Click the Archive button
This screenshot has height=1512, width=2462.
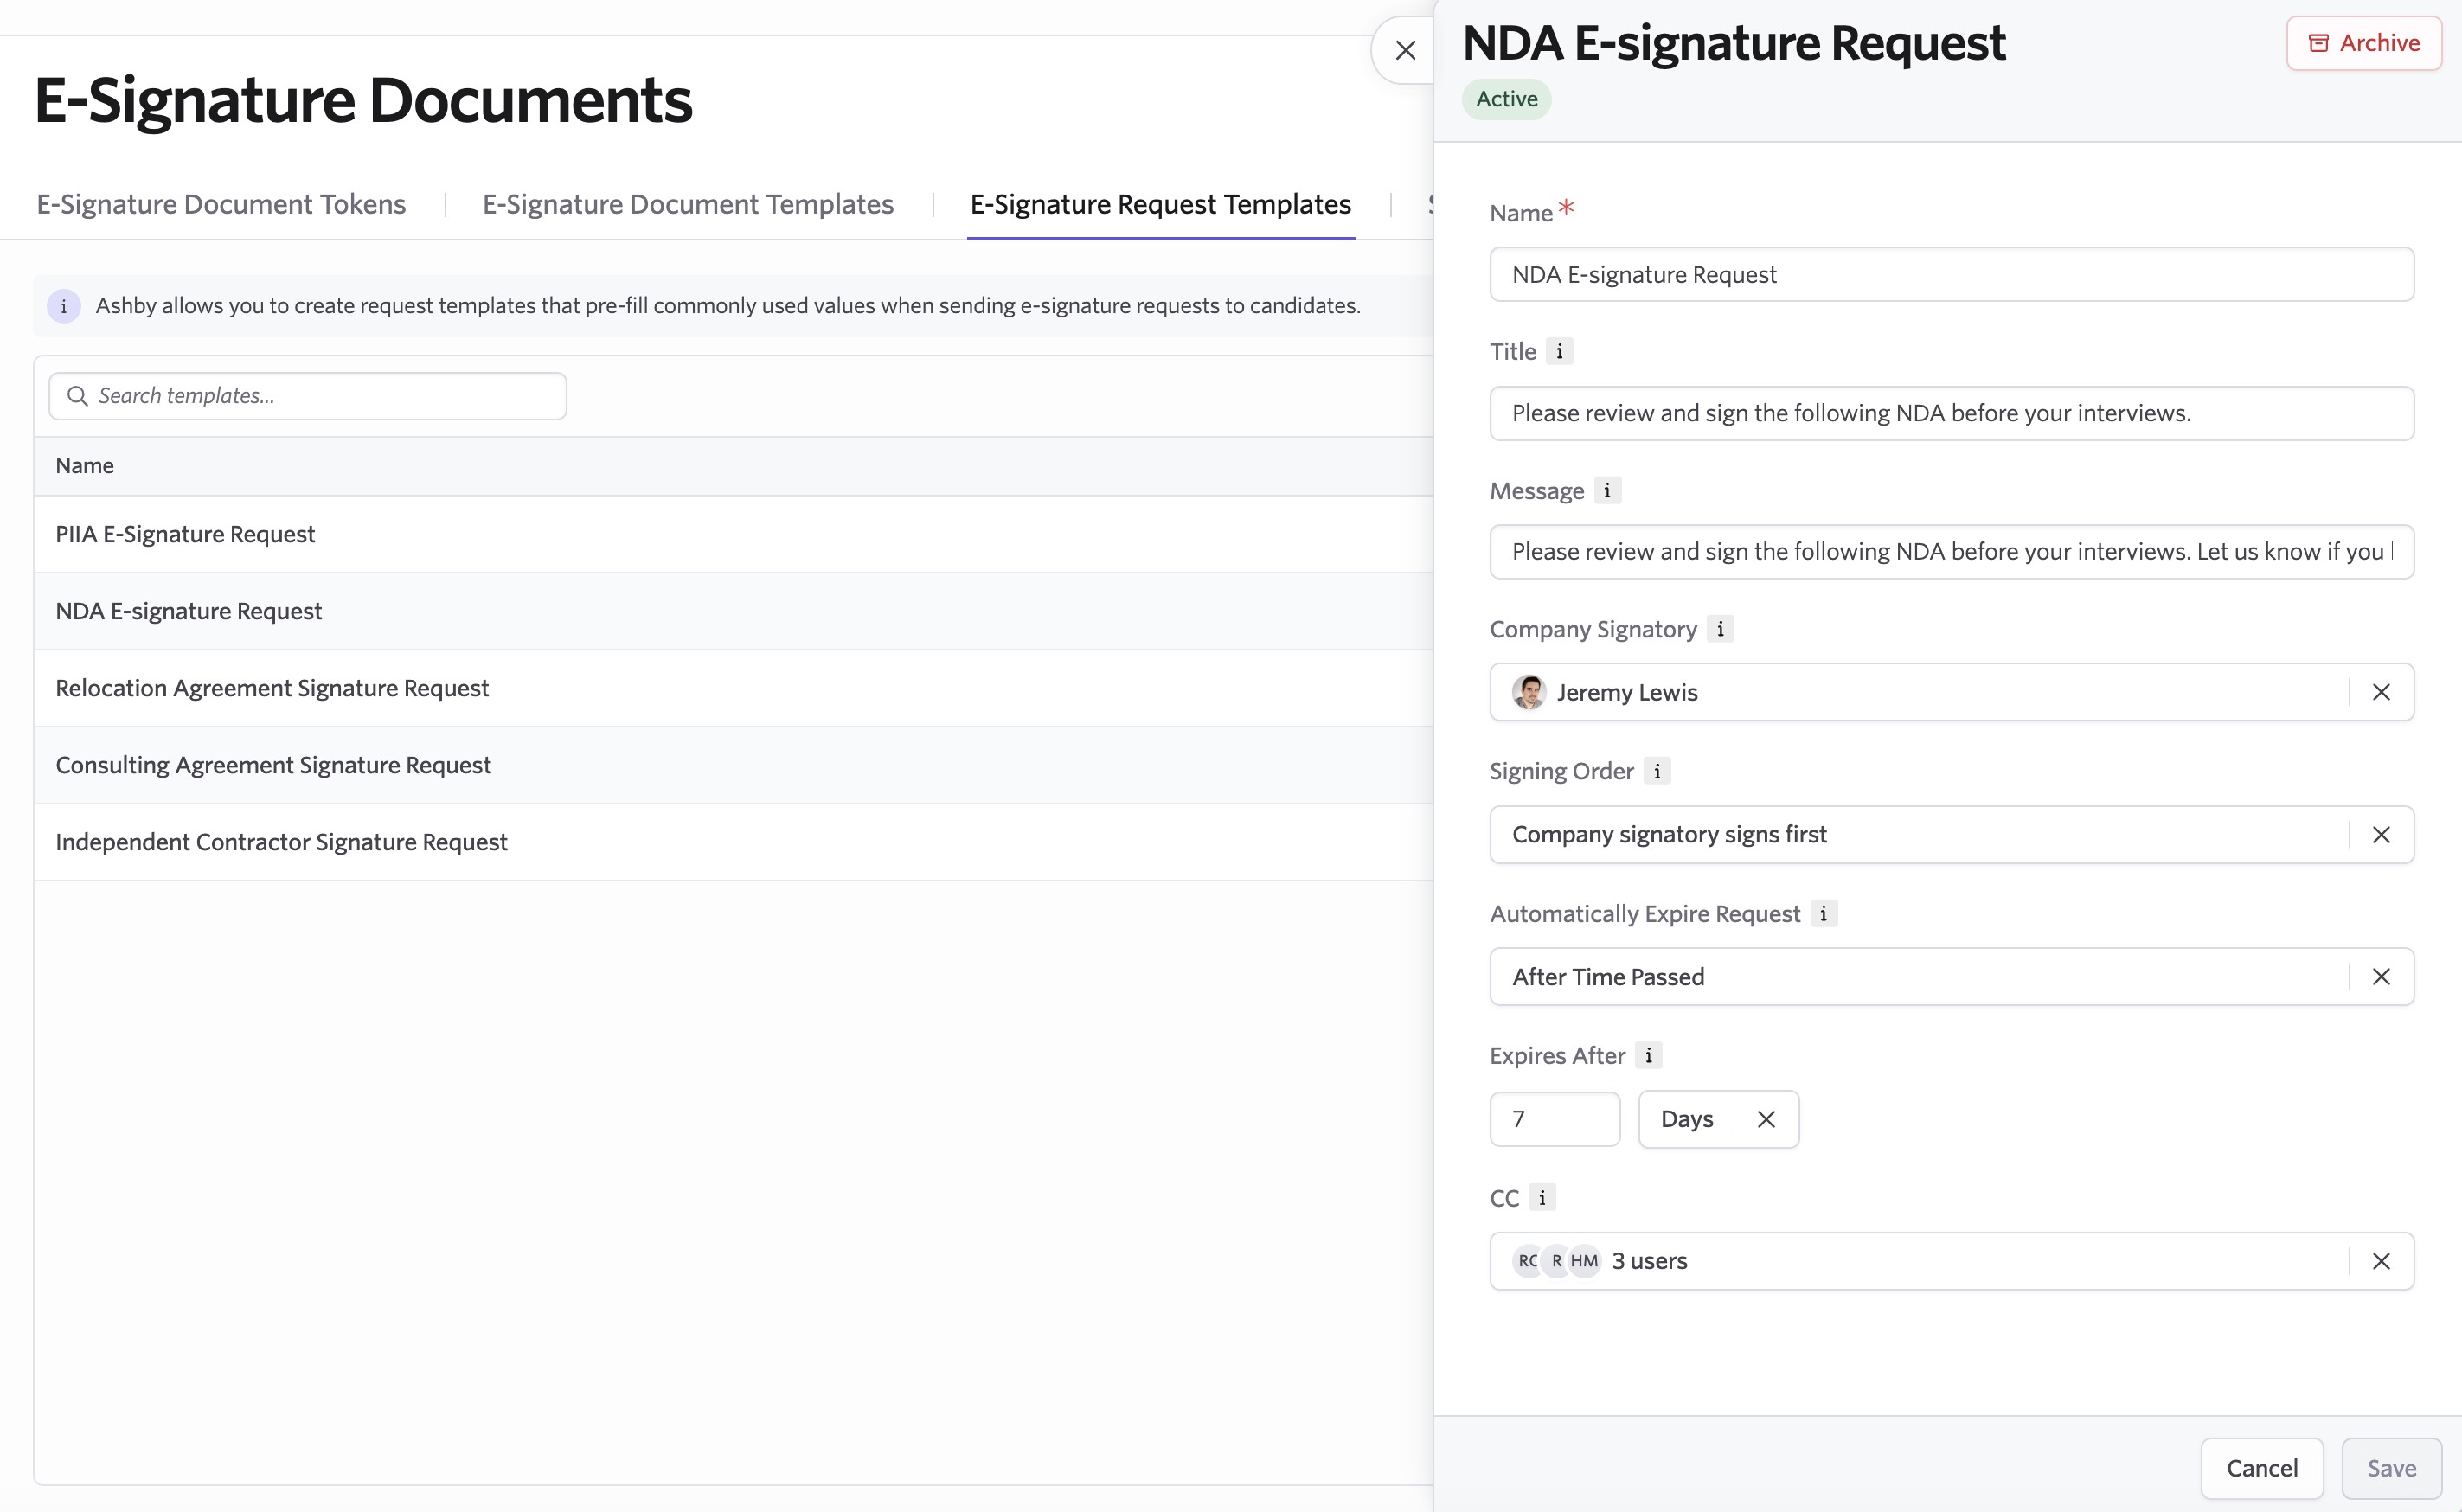click(x=2363, y=43)
